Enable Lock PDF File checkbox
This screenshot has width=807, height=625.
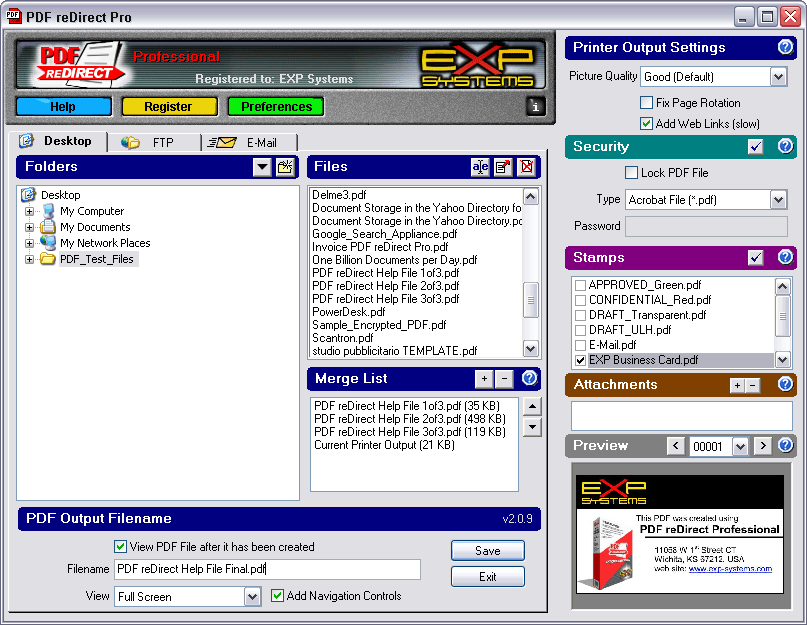click(x=631, y=172)
